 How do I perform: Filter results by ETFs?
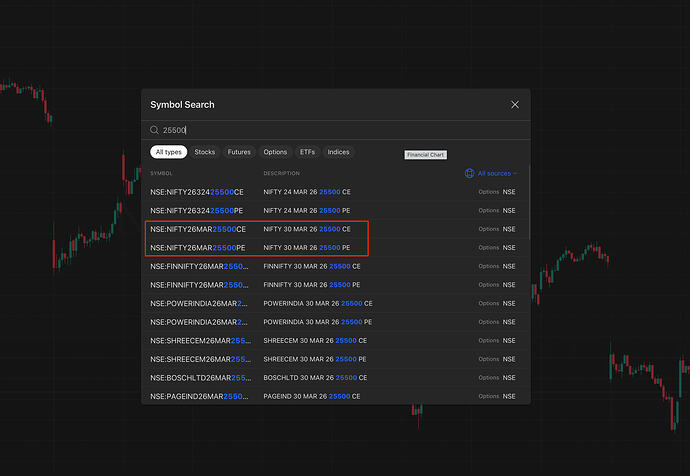(308, 152)
